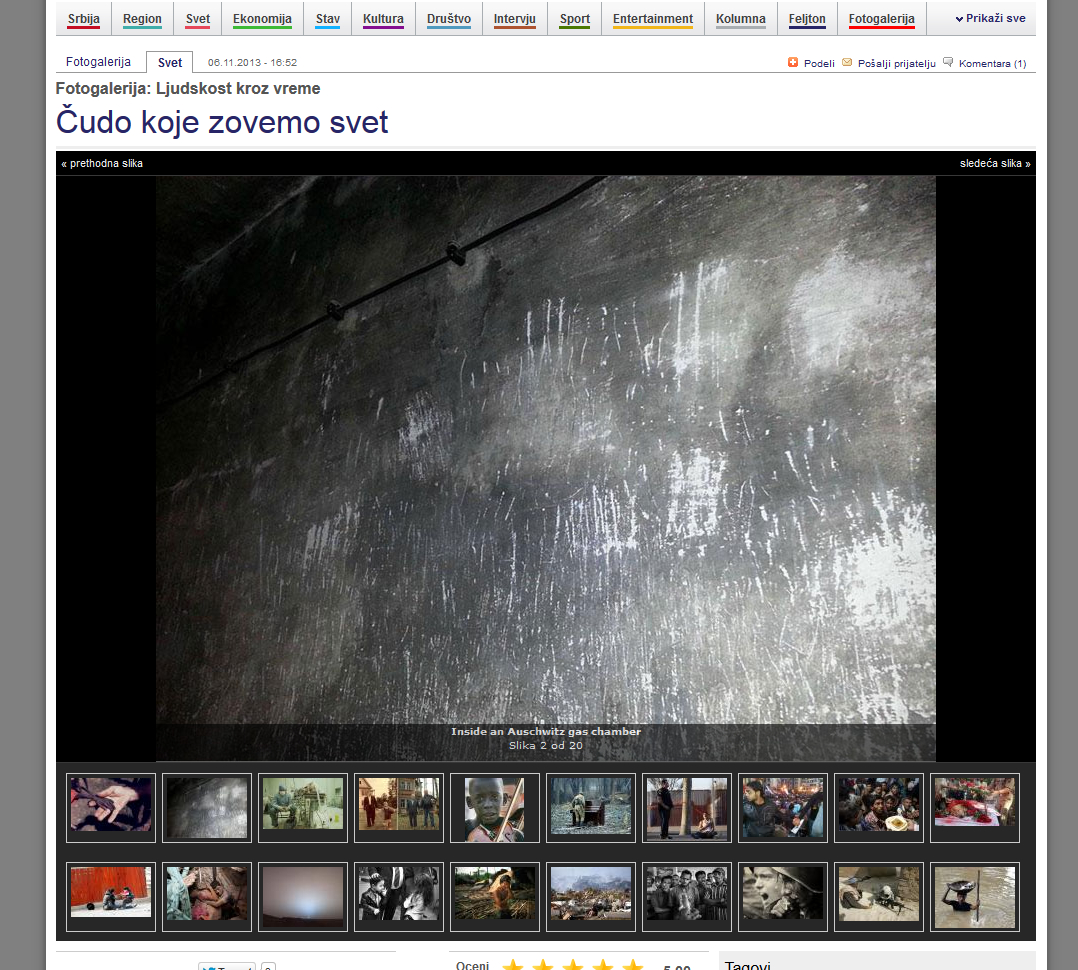The height and width of the screenshot is (970, 1078).
Task: Advance with the sledeća slika link
Action: 994,163
